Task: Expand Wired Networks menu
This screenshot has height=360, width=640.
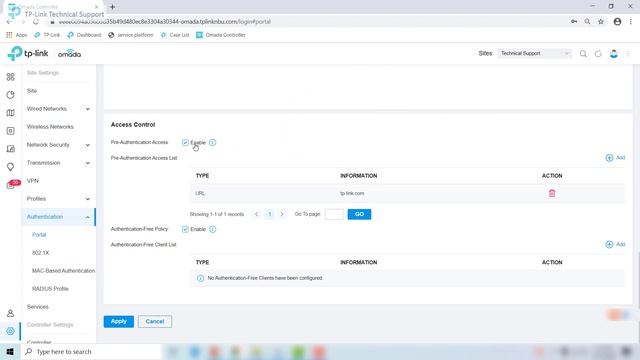Action: 58,109
